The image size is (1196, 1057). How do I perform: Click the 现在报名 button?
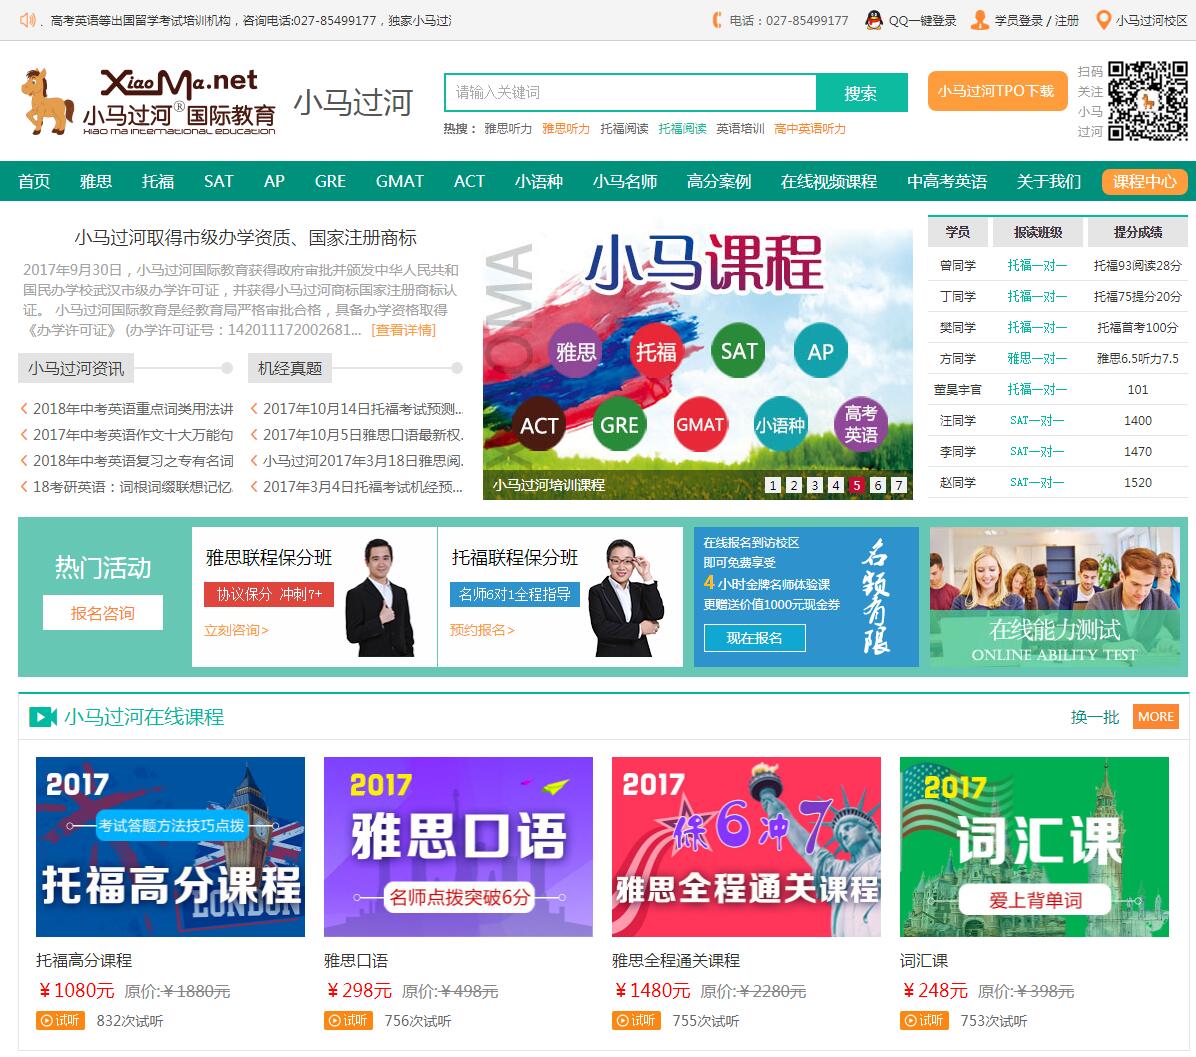[754, 638]
